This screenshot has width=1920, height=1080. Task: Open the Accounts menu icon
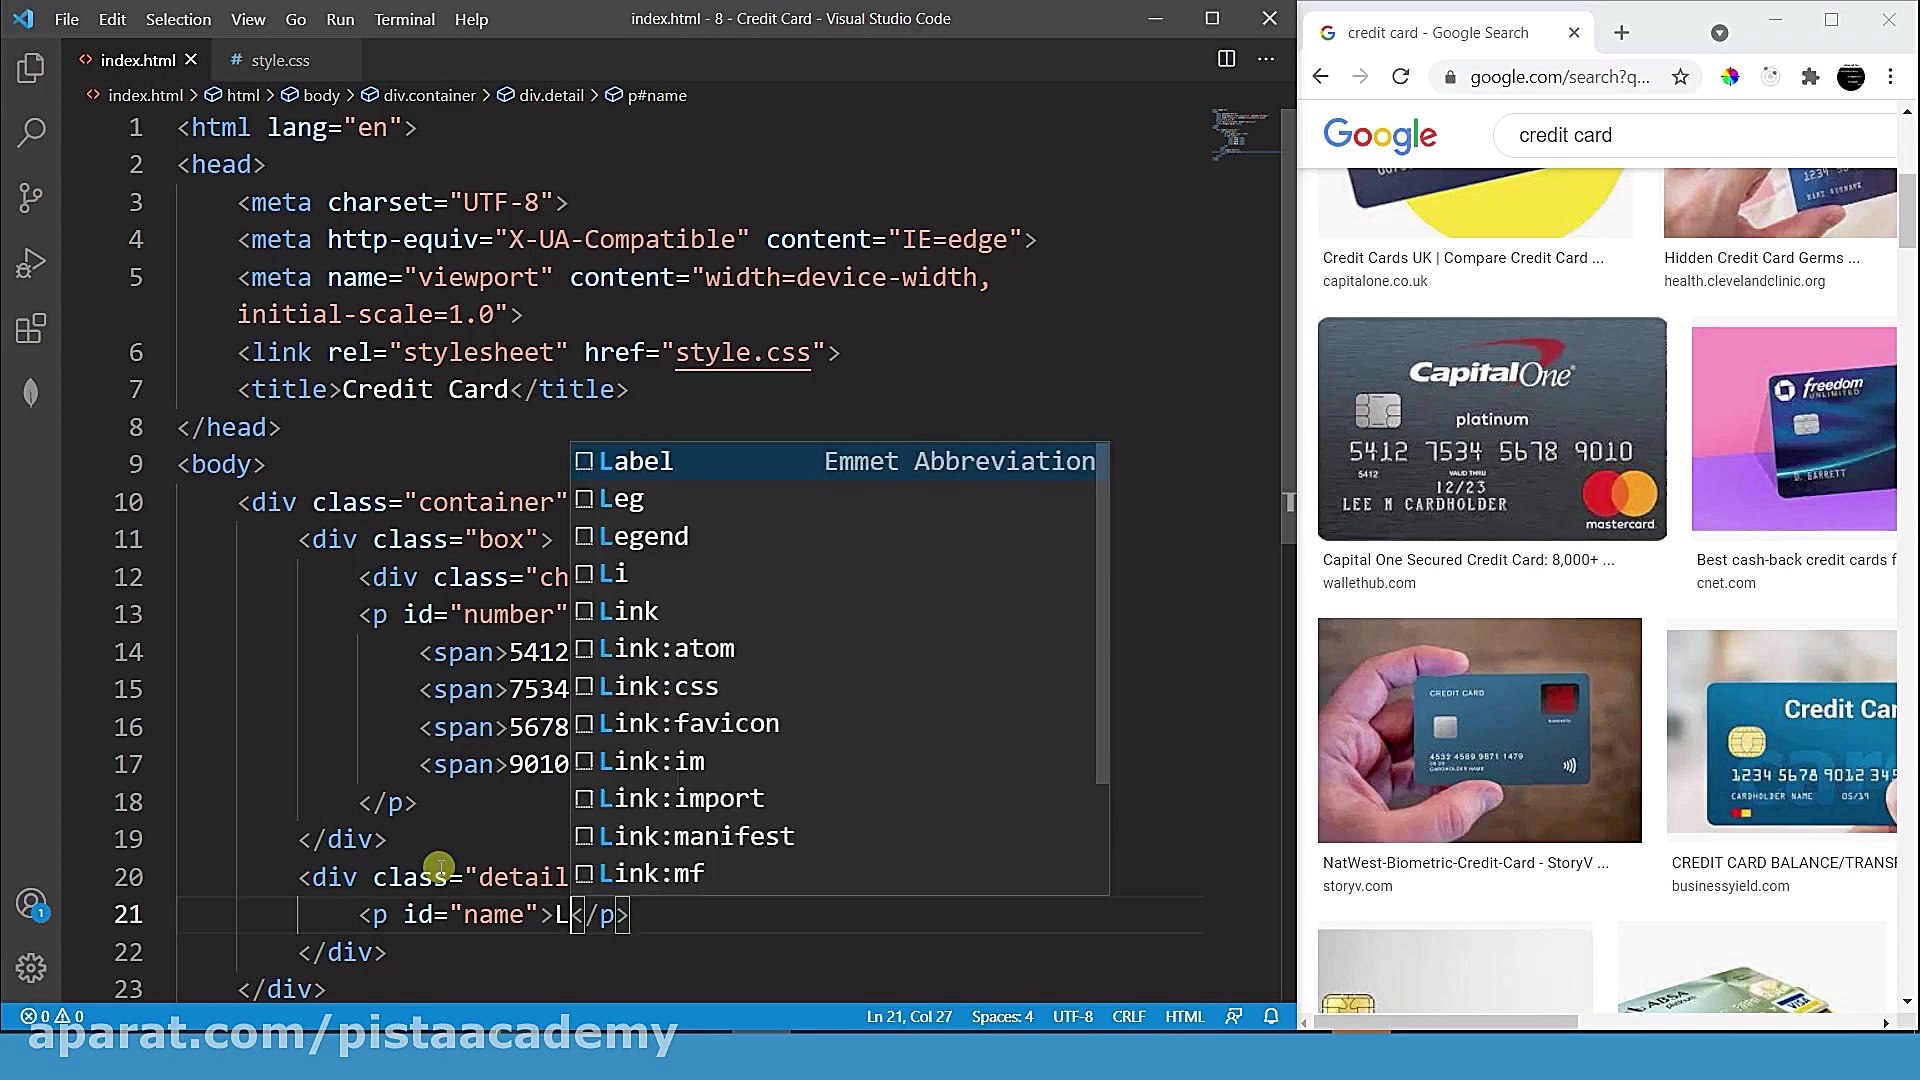31,905
